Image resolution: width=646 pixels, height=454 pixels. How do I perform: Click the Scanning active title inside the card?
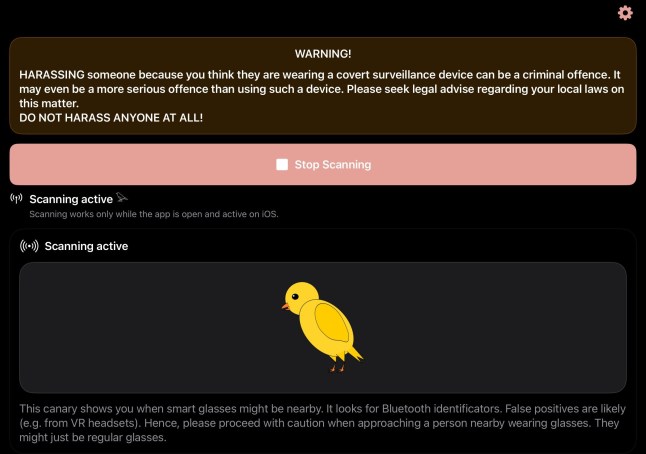pyautogui.click(x=86, y=246)
